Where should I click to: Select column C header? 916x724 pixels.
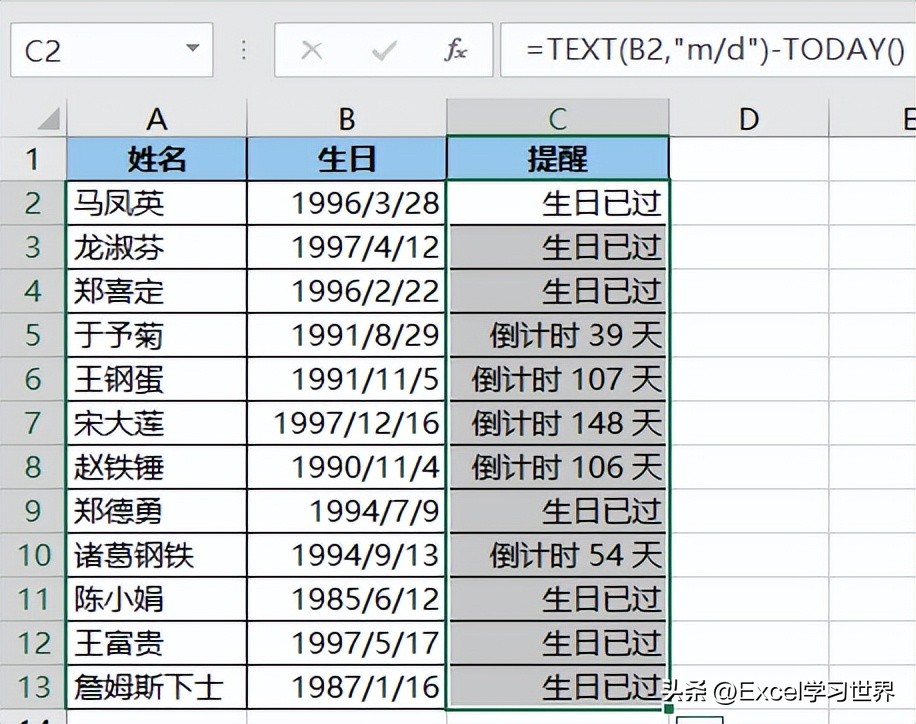coord(558,119)
